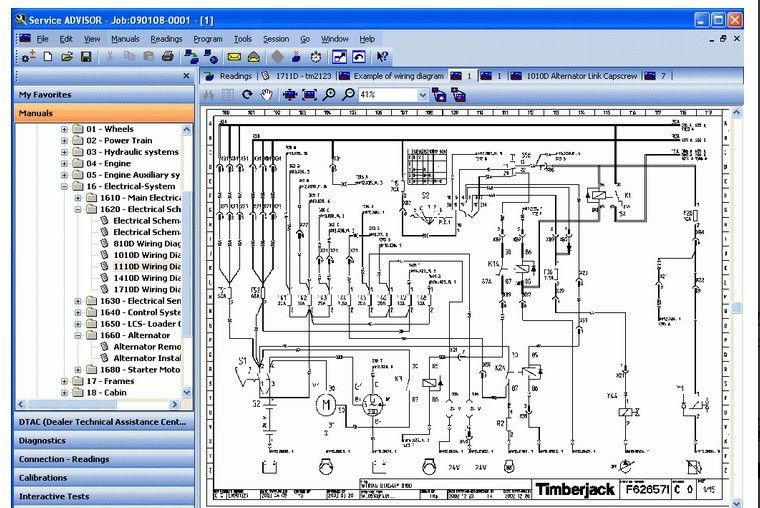Click the settings gear toolbar icon
This screenshot has width=760, height=508.
point(28,57)
